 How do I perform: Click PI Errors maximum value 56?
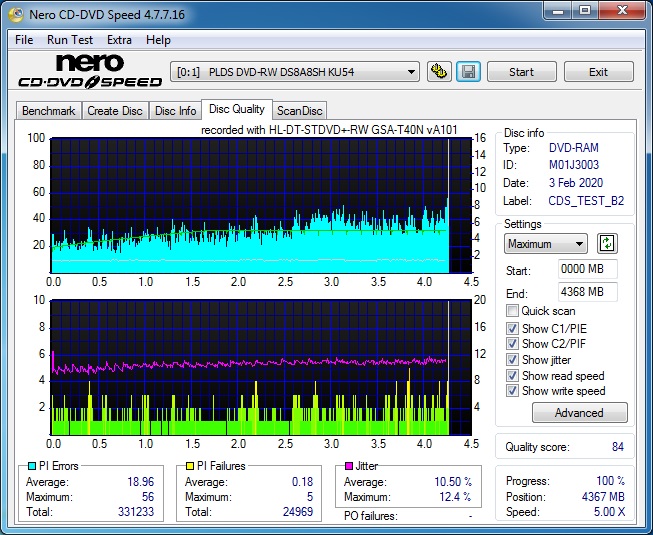[x=148, y=497]
